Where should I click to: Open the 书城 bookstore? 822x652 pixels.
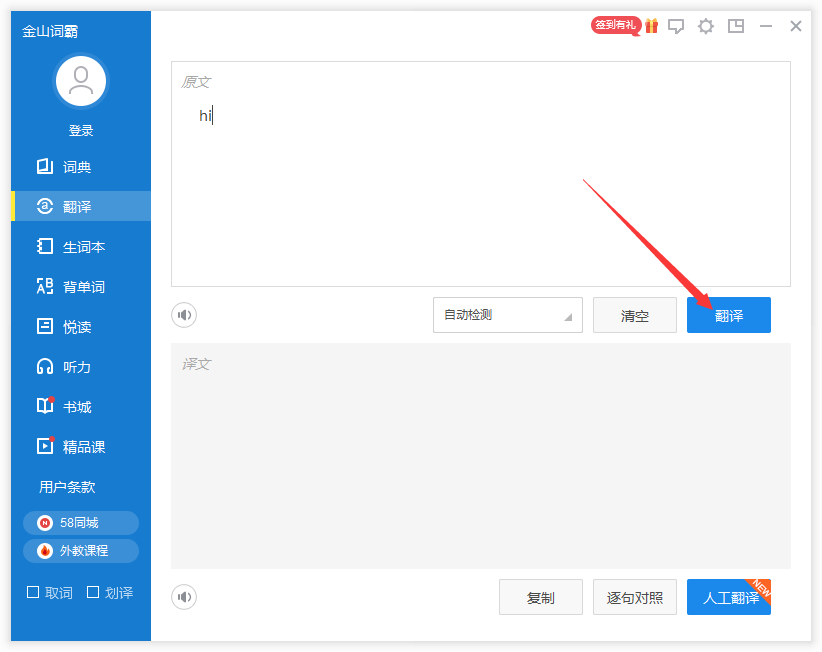[x=81, y=406]
